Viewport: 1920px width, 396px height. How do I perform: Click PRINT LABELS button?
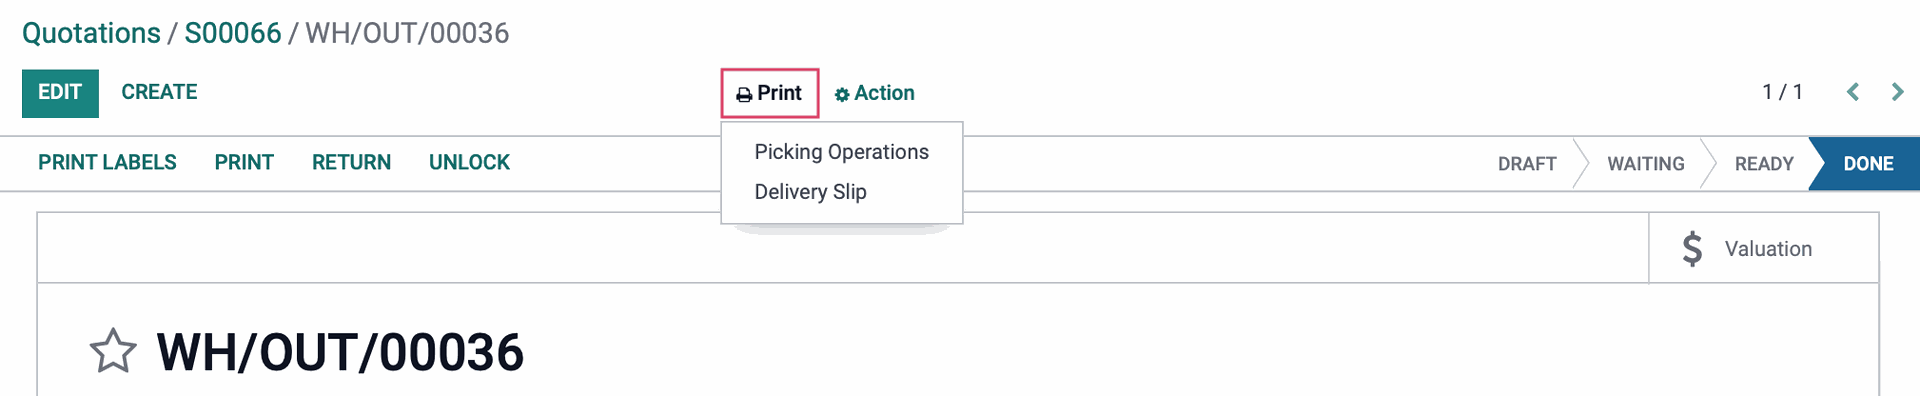pos(107,162)
